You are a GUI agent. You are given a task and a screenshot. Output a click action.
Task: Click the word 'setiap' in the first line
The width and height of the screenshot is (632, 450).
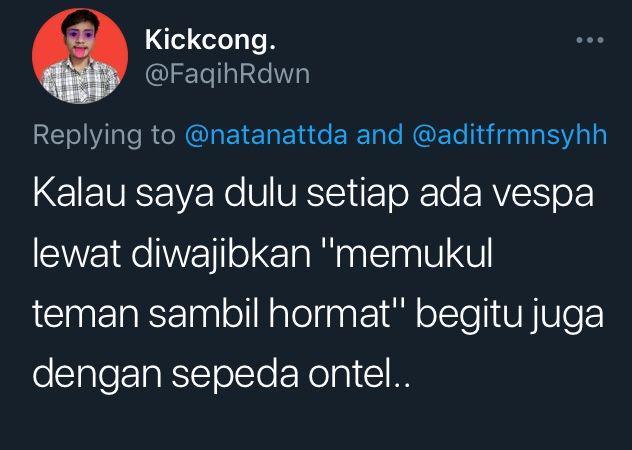(x=357, y=195)
